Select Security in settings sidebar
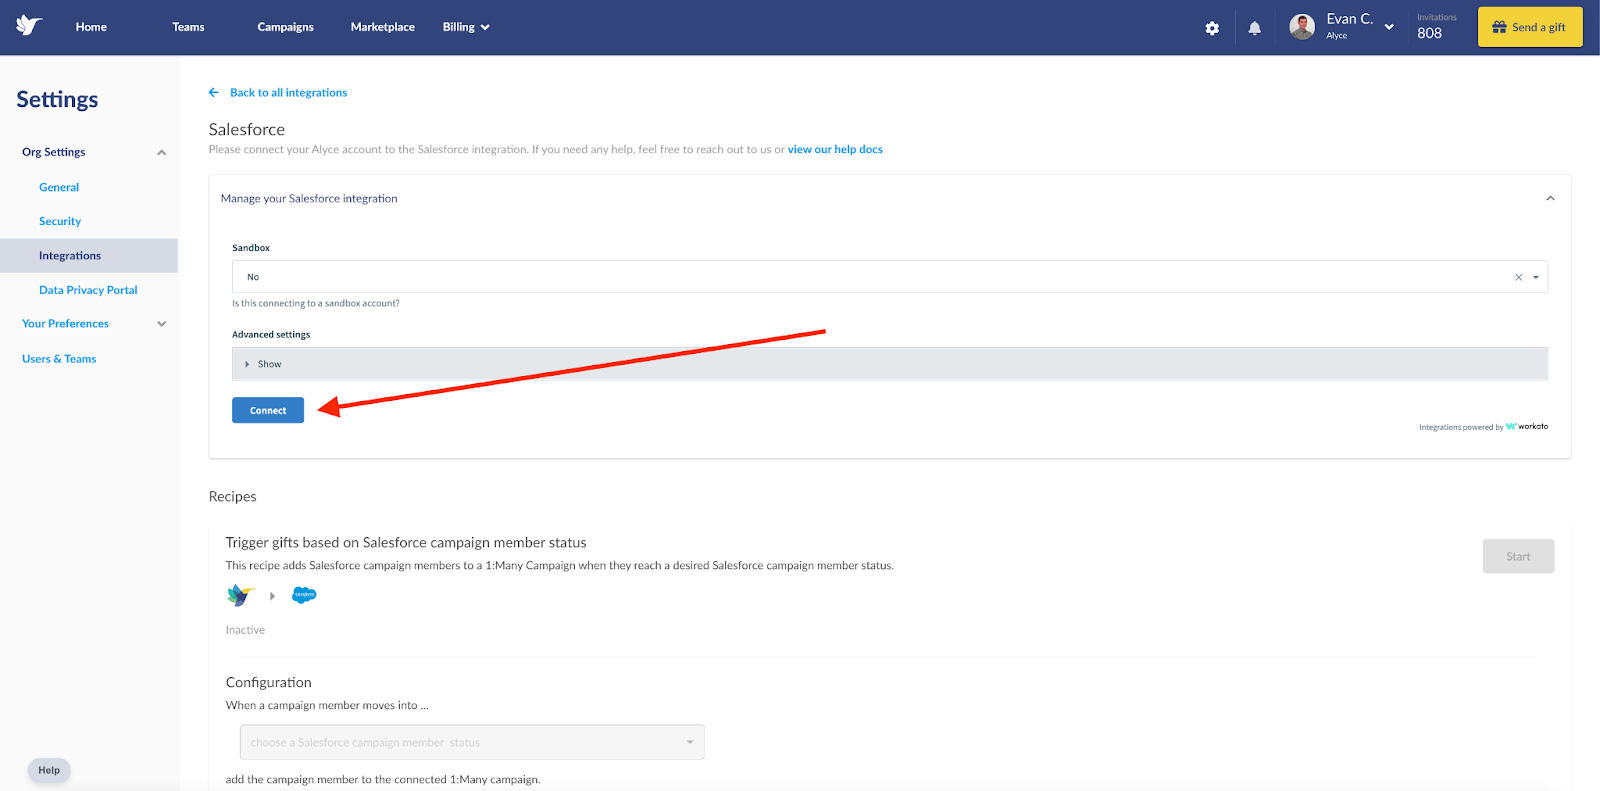 60,221
